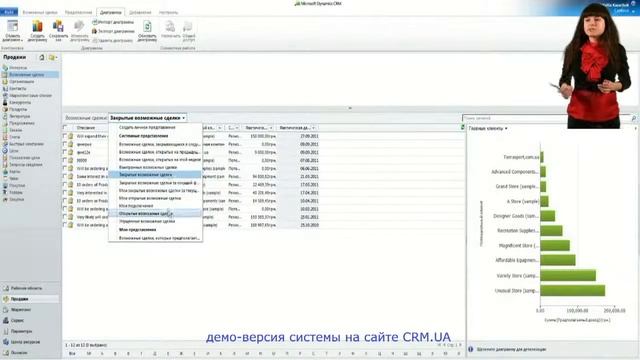Open Контакты in the sidebar
This screenshot has height=360, width=640.
(18, 89)
